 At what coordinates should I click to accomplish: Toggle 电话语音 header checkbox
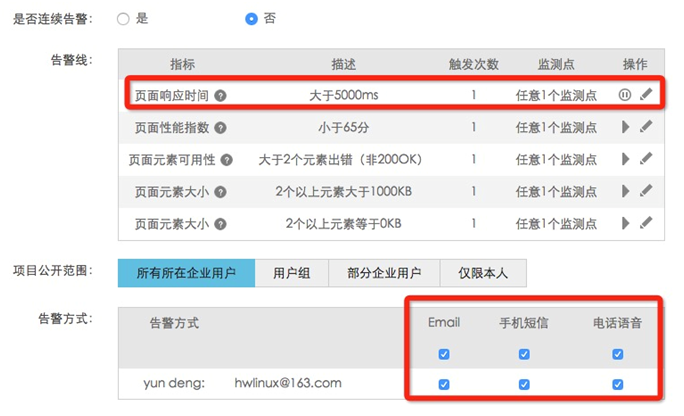tap(617, 354)
